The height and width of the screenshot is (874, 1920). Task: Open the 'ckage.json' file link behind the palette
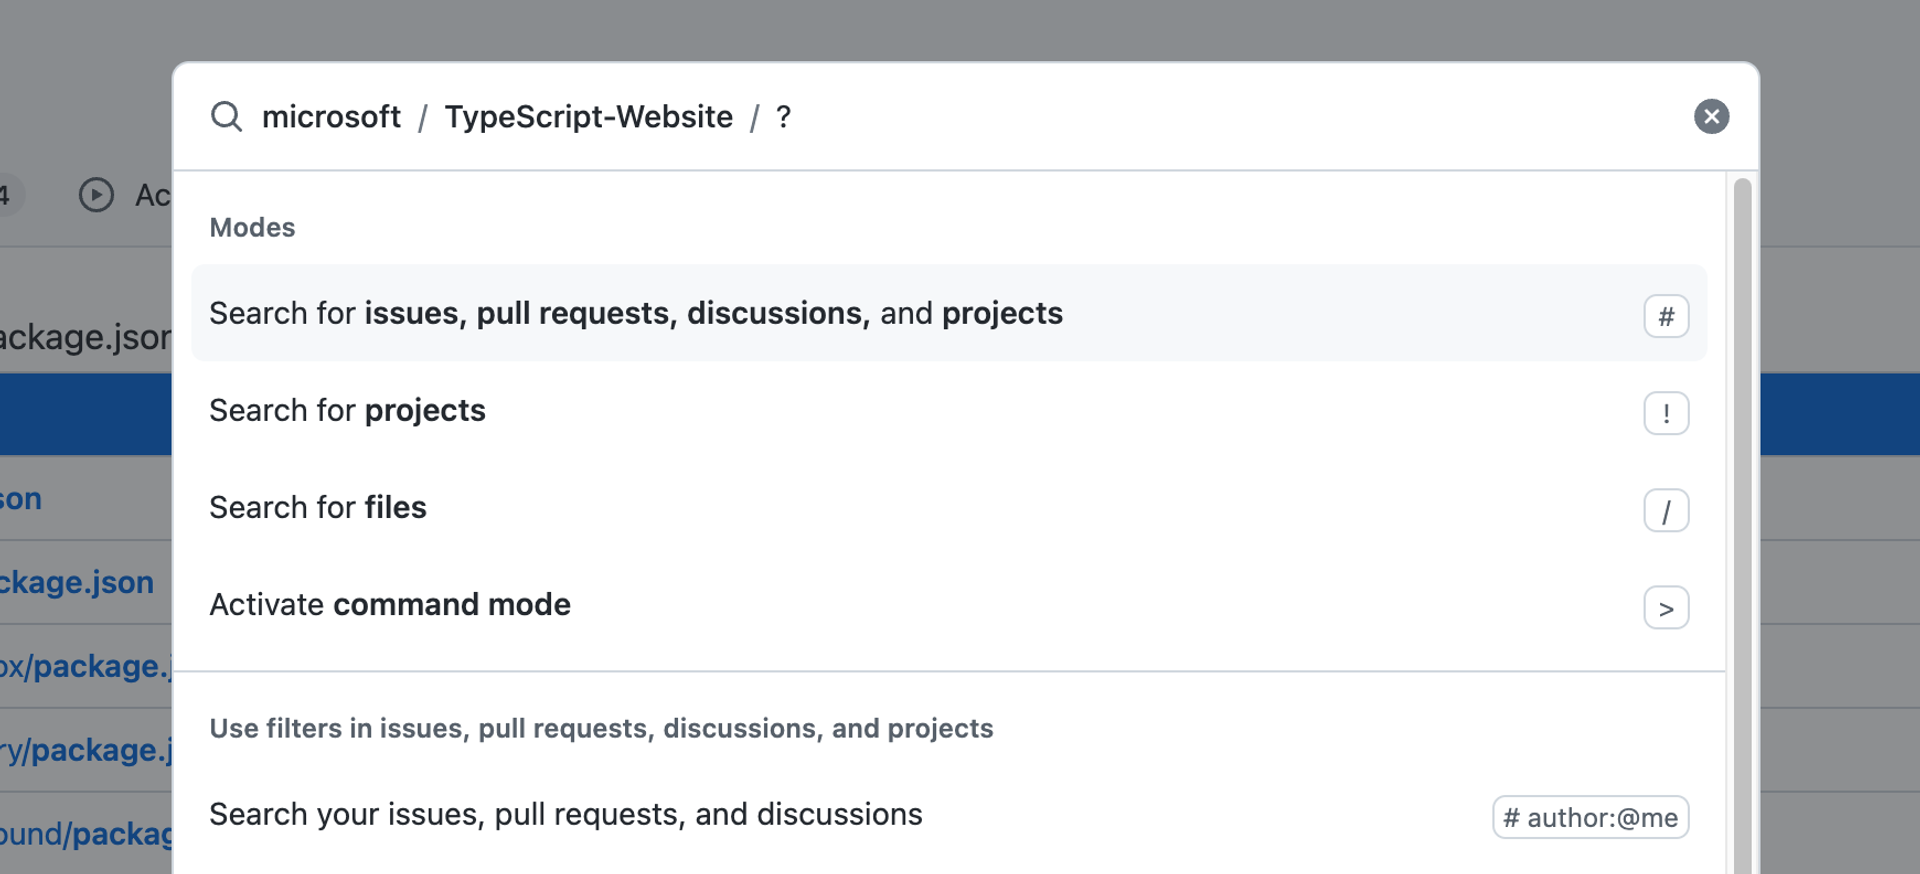click(x=77, y=582)
